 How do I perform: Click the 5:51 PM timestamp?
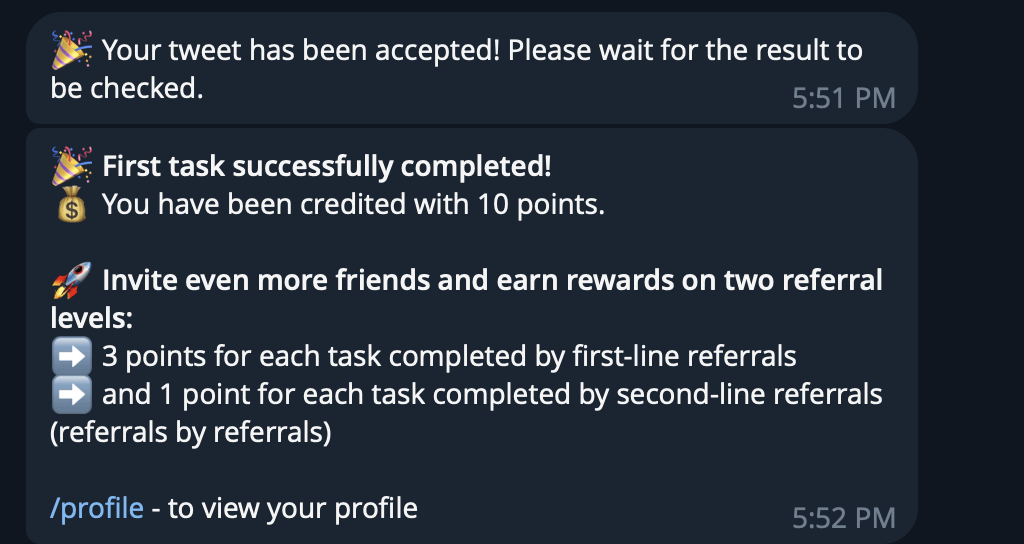pos(843,98)
